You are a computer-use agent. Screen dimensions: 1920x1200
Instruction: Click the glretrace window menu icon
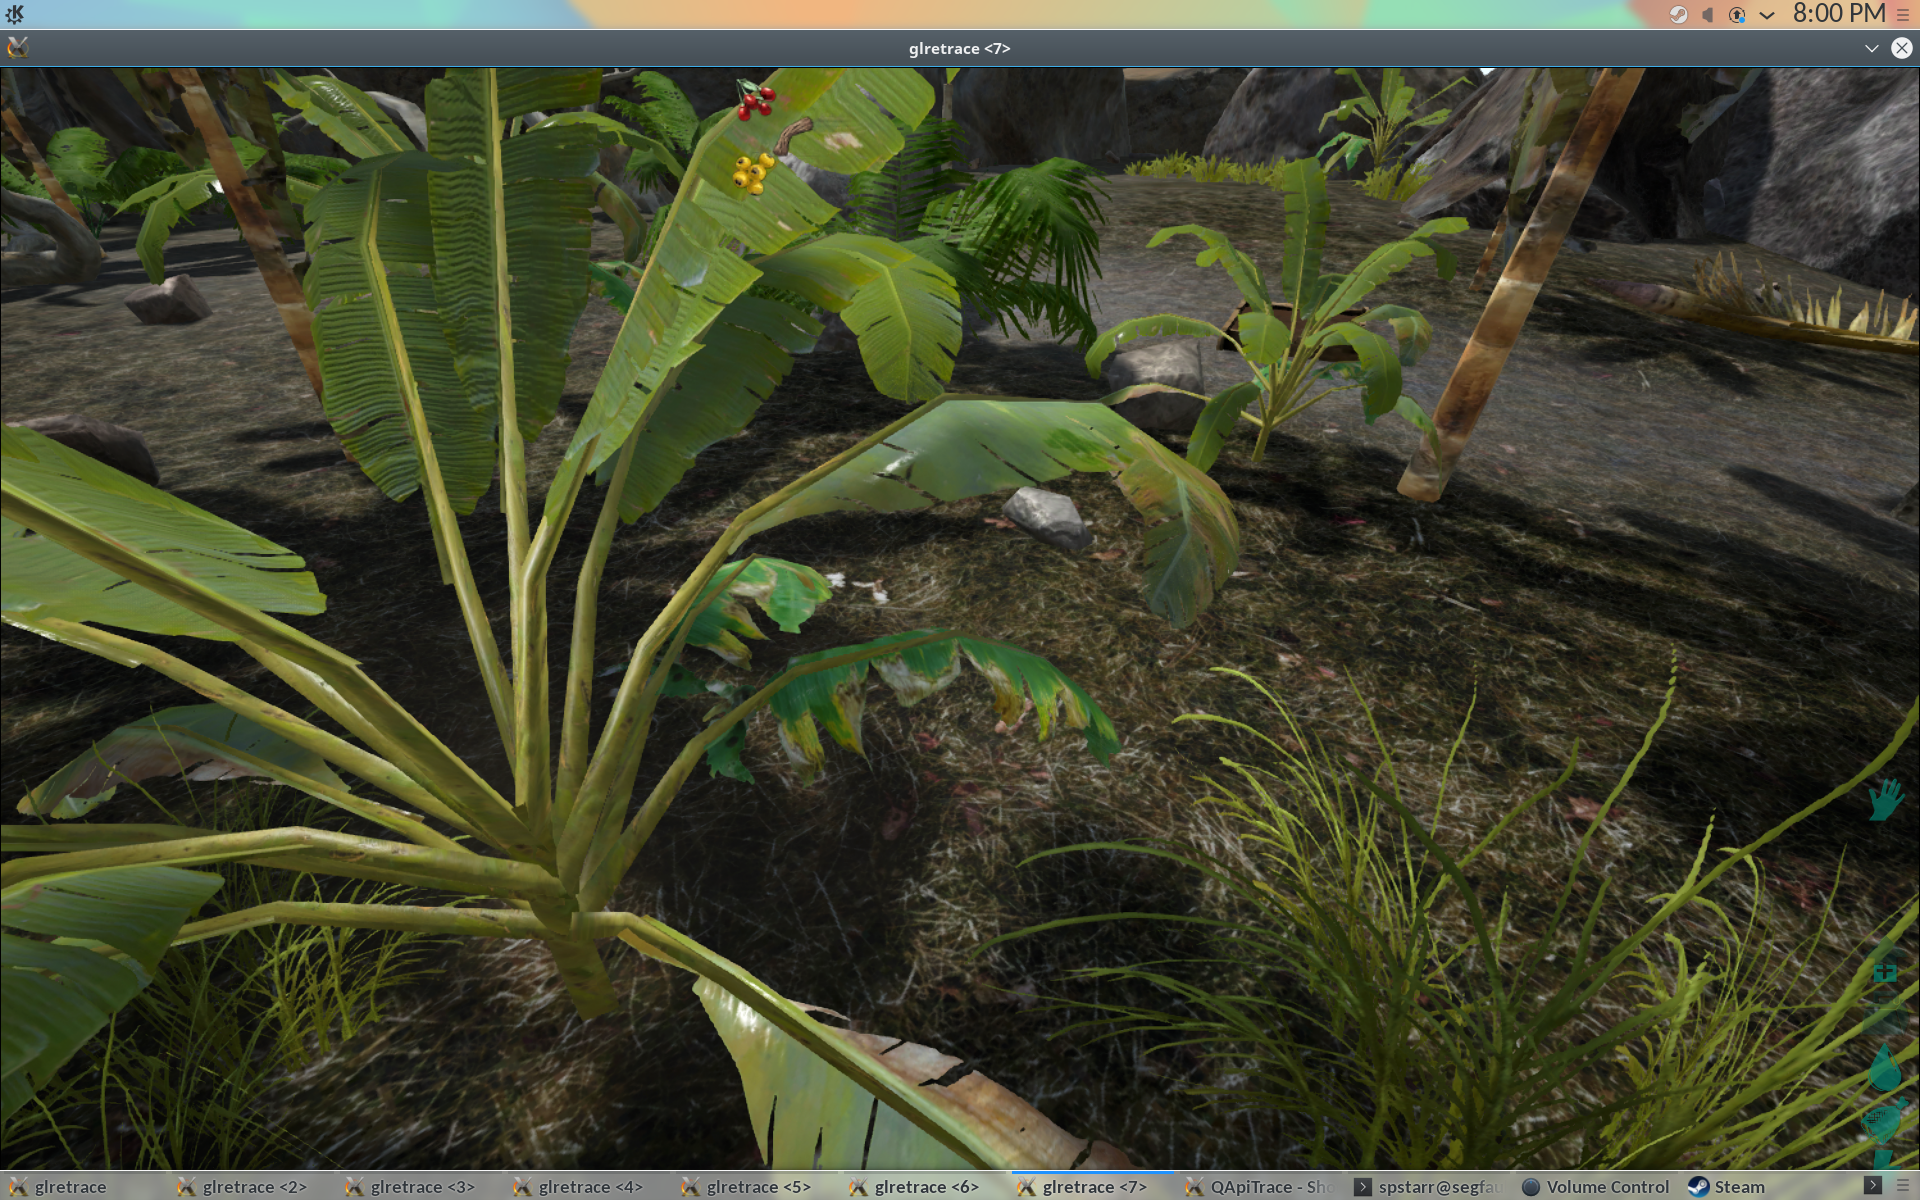18,48
